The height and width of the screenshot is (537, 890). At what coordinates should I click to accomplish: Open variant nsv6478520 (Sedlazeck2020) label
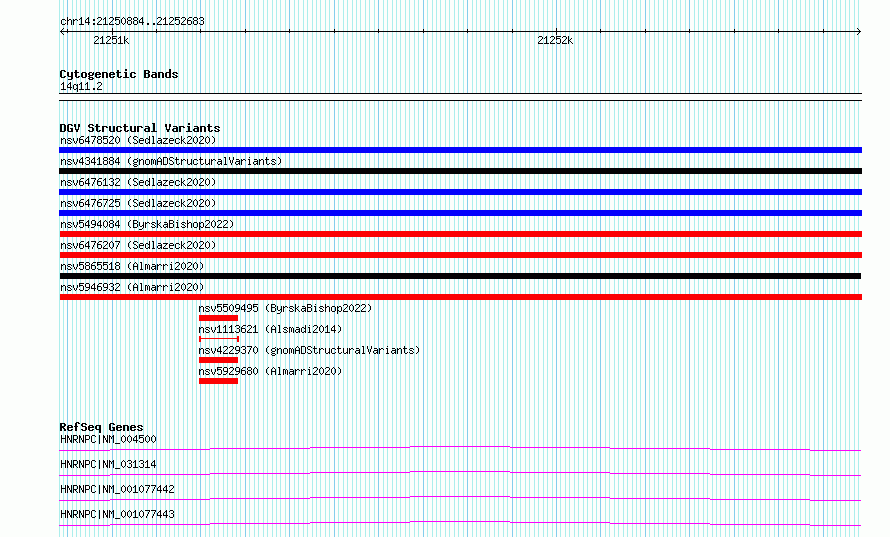pyautogui.click(x=138, y=140)
